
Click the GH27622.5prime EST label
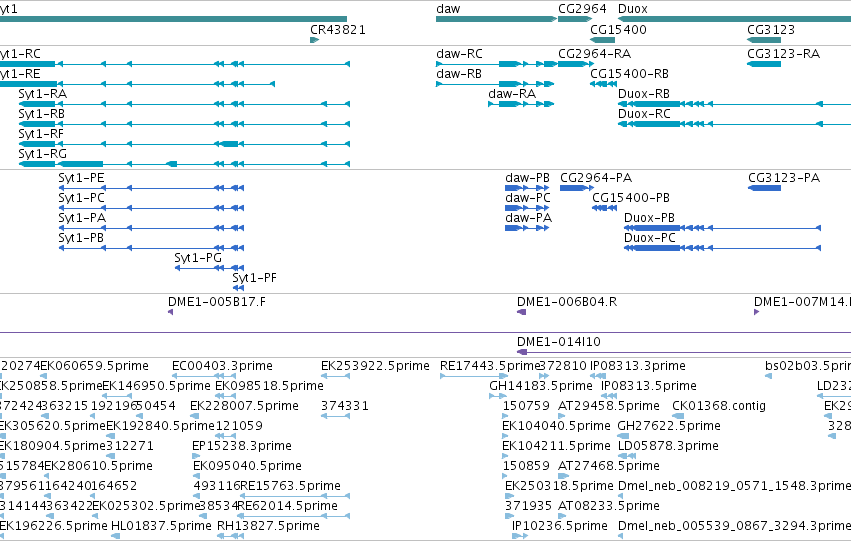669,426
